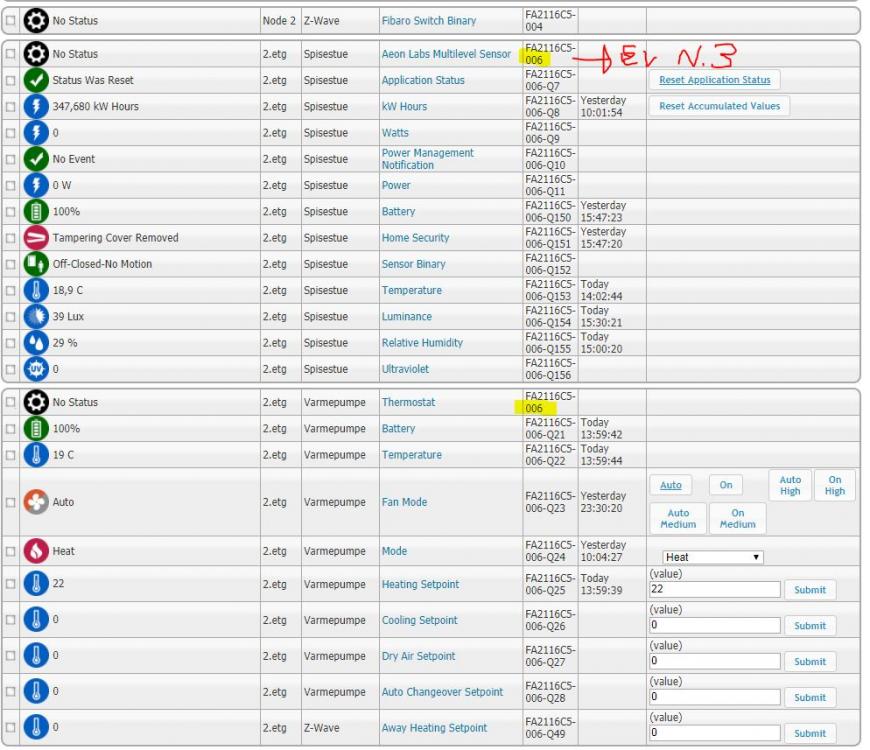
Task: Click the Cooling Setpoint value input field
Action: tap(714, 626)
